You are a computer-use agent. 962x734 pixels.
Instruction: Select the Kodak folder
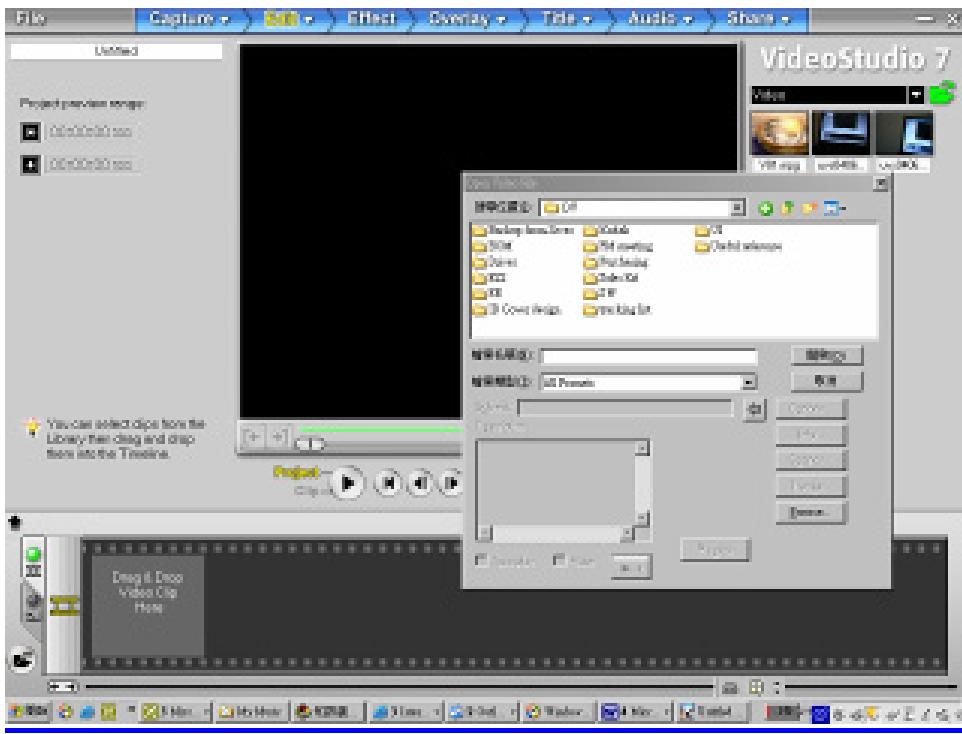tap(606, 230)
